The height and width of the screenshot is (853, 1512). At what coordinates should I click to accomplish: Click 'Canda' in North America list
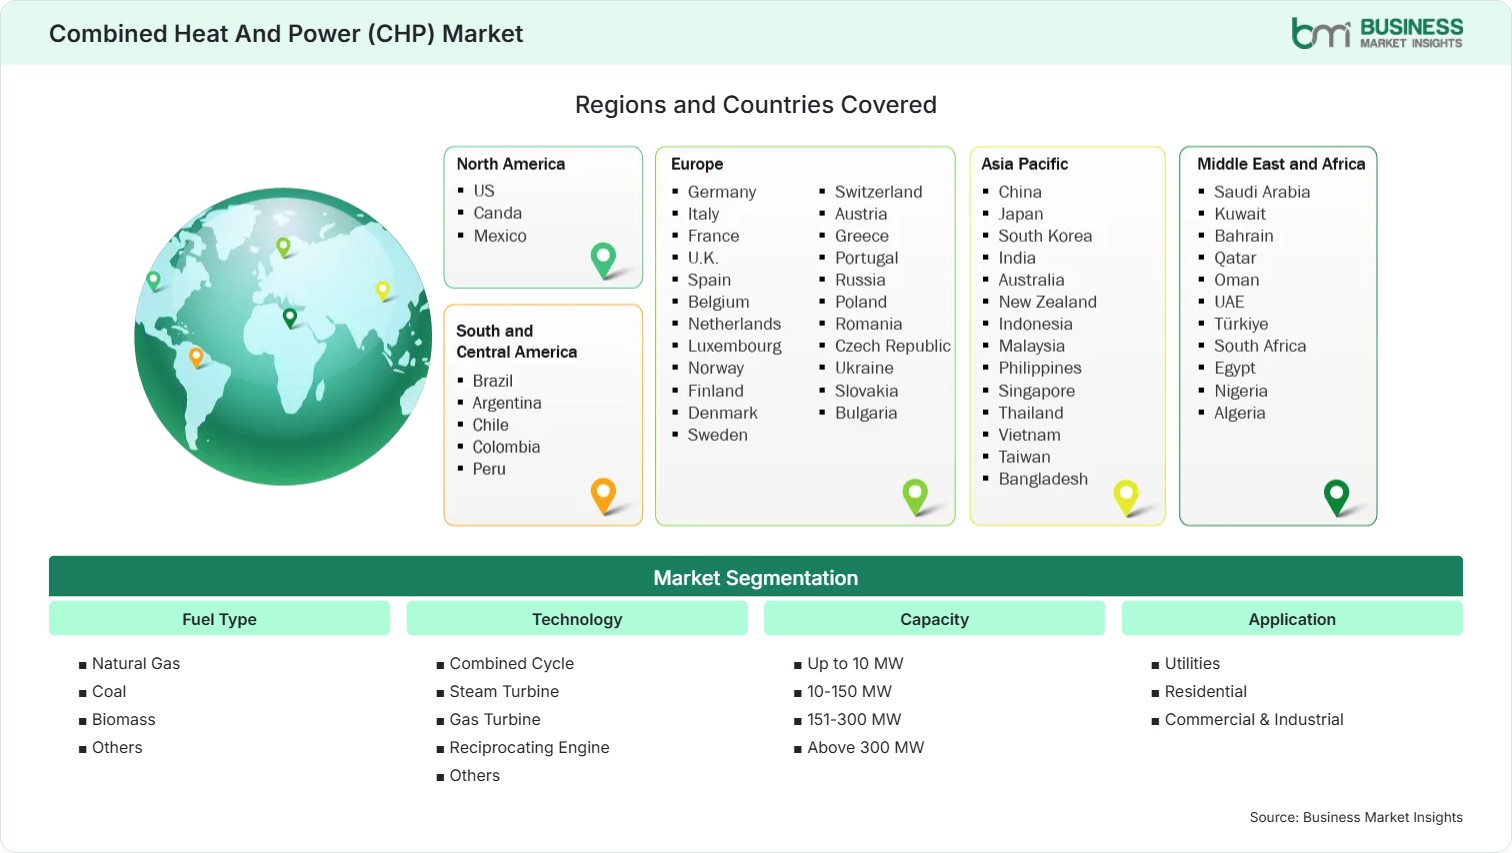pyautogui.click(x=498, y=213)
